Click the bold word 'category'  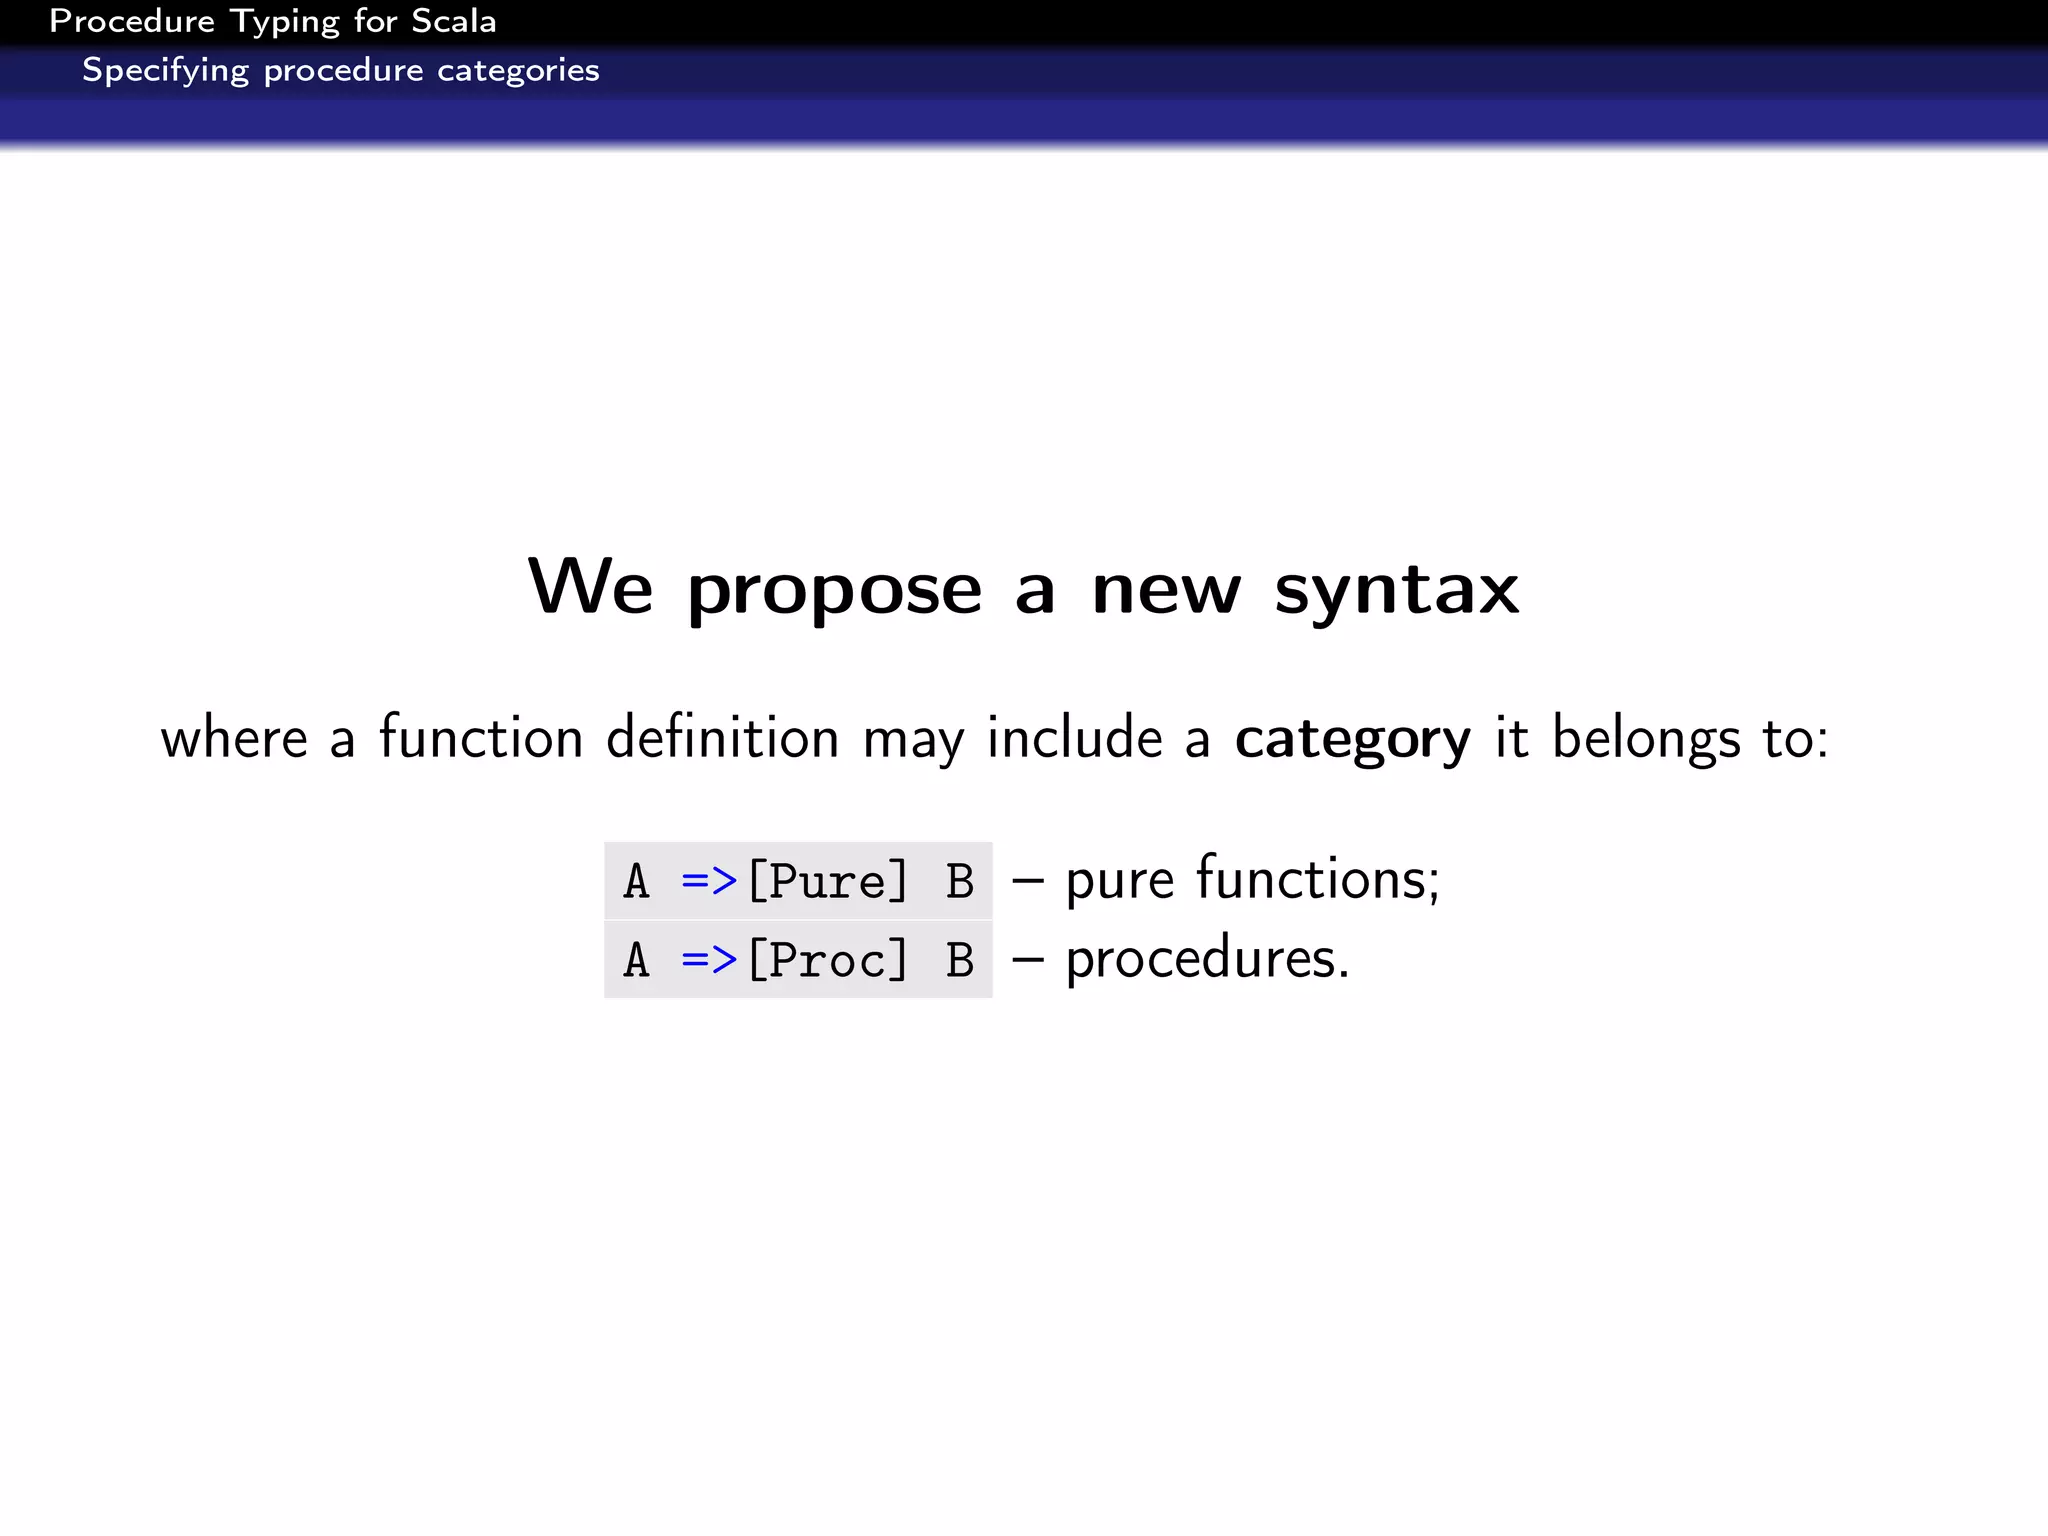coord(1352,740)
